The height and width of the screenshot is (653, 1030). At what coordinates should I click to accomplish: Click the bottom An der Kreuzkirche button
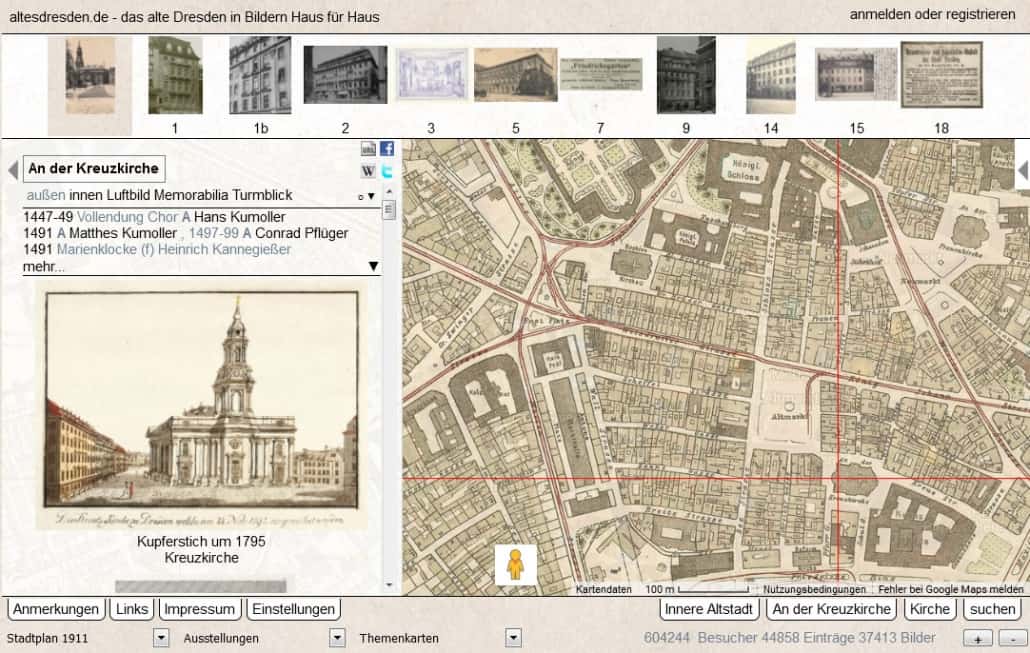pos(832,609)
